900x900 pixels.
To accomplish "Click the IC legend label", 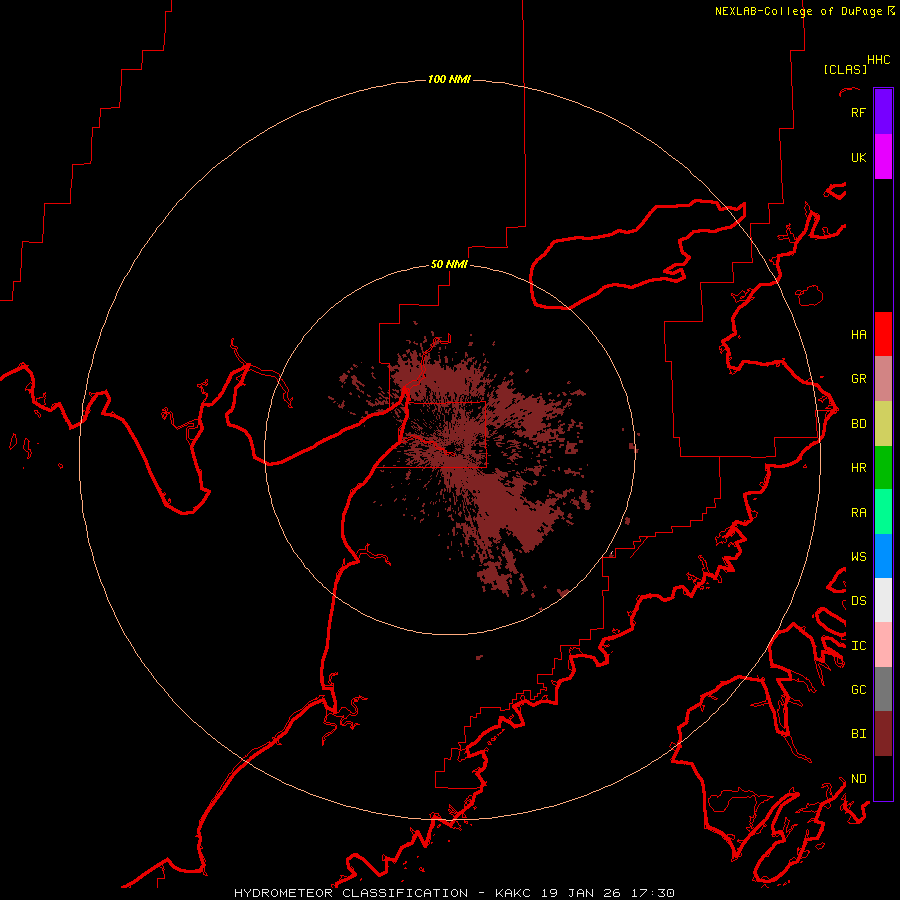I will coord(858,646).
